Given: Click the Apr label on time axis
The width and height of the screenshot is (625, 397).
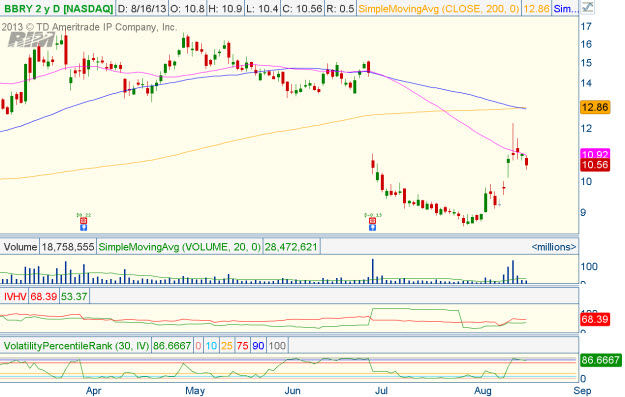Looking at the screenshot, I should coord(94,391).
